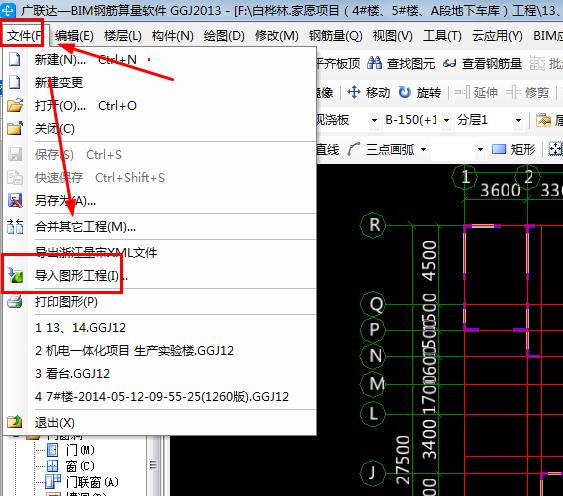
Task: Open the 编辑(E) menu
Action: (74, 36)
